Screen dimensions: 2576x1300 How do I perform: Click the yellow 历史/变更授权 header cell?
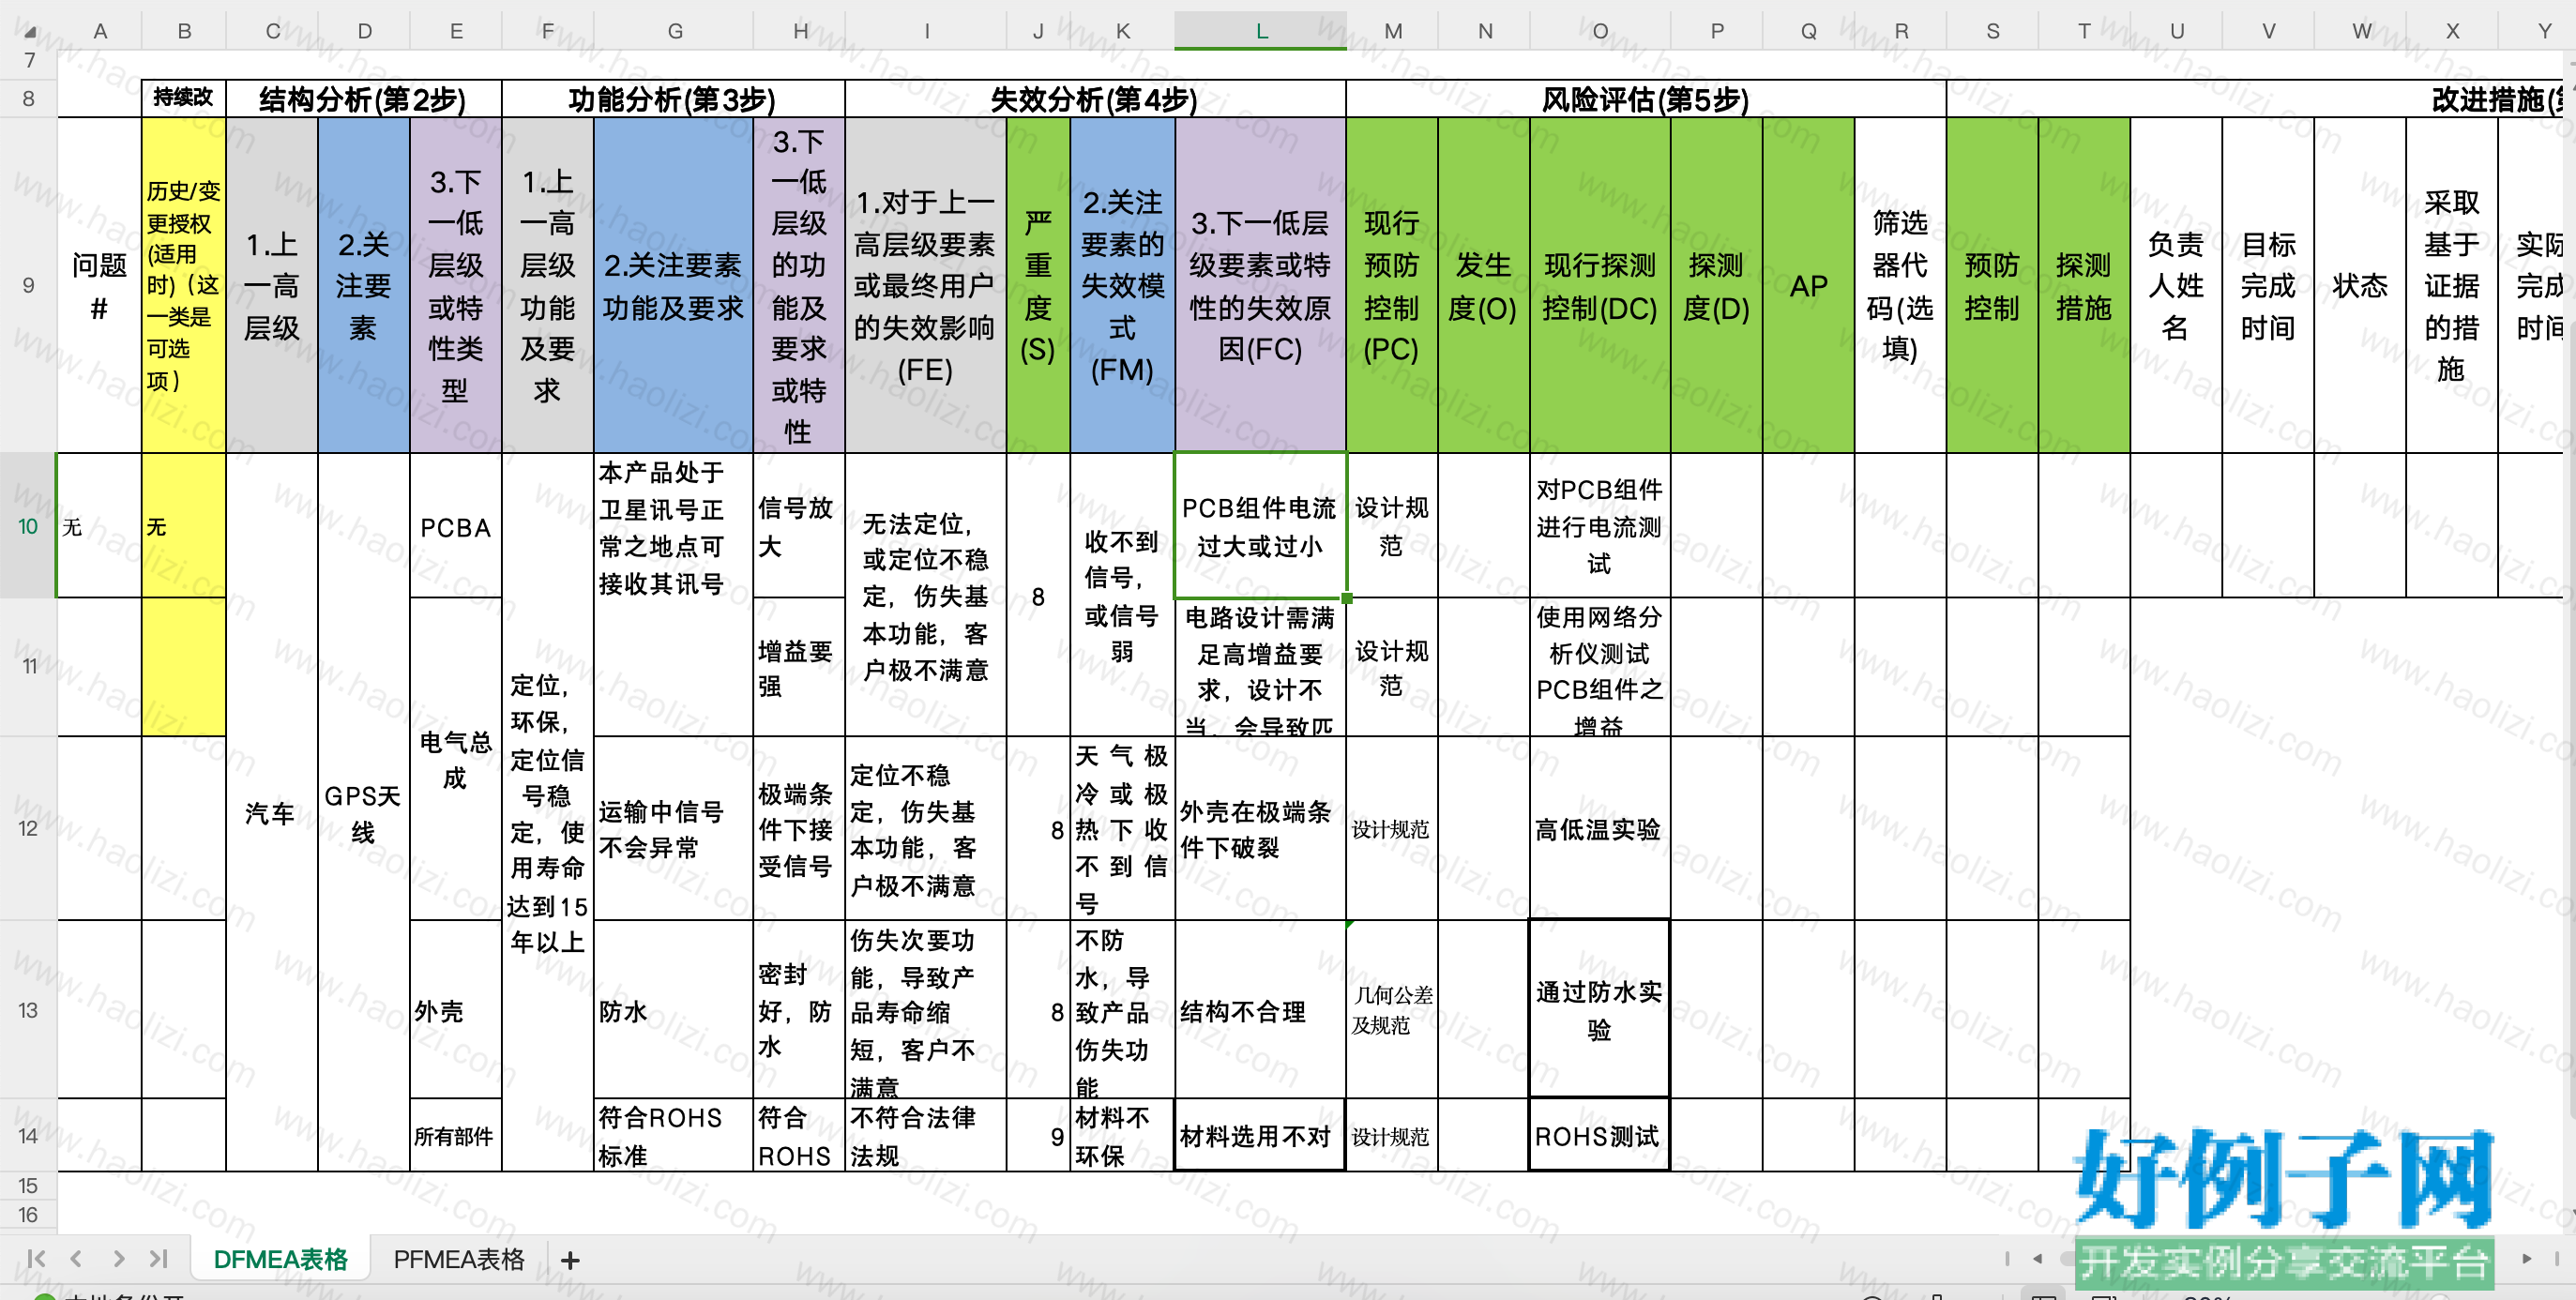184,285
